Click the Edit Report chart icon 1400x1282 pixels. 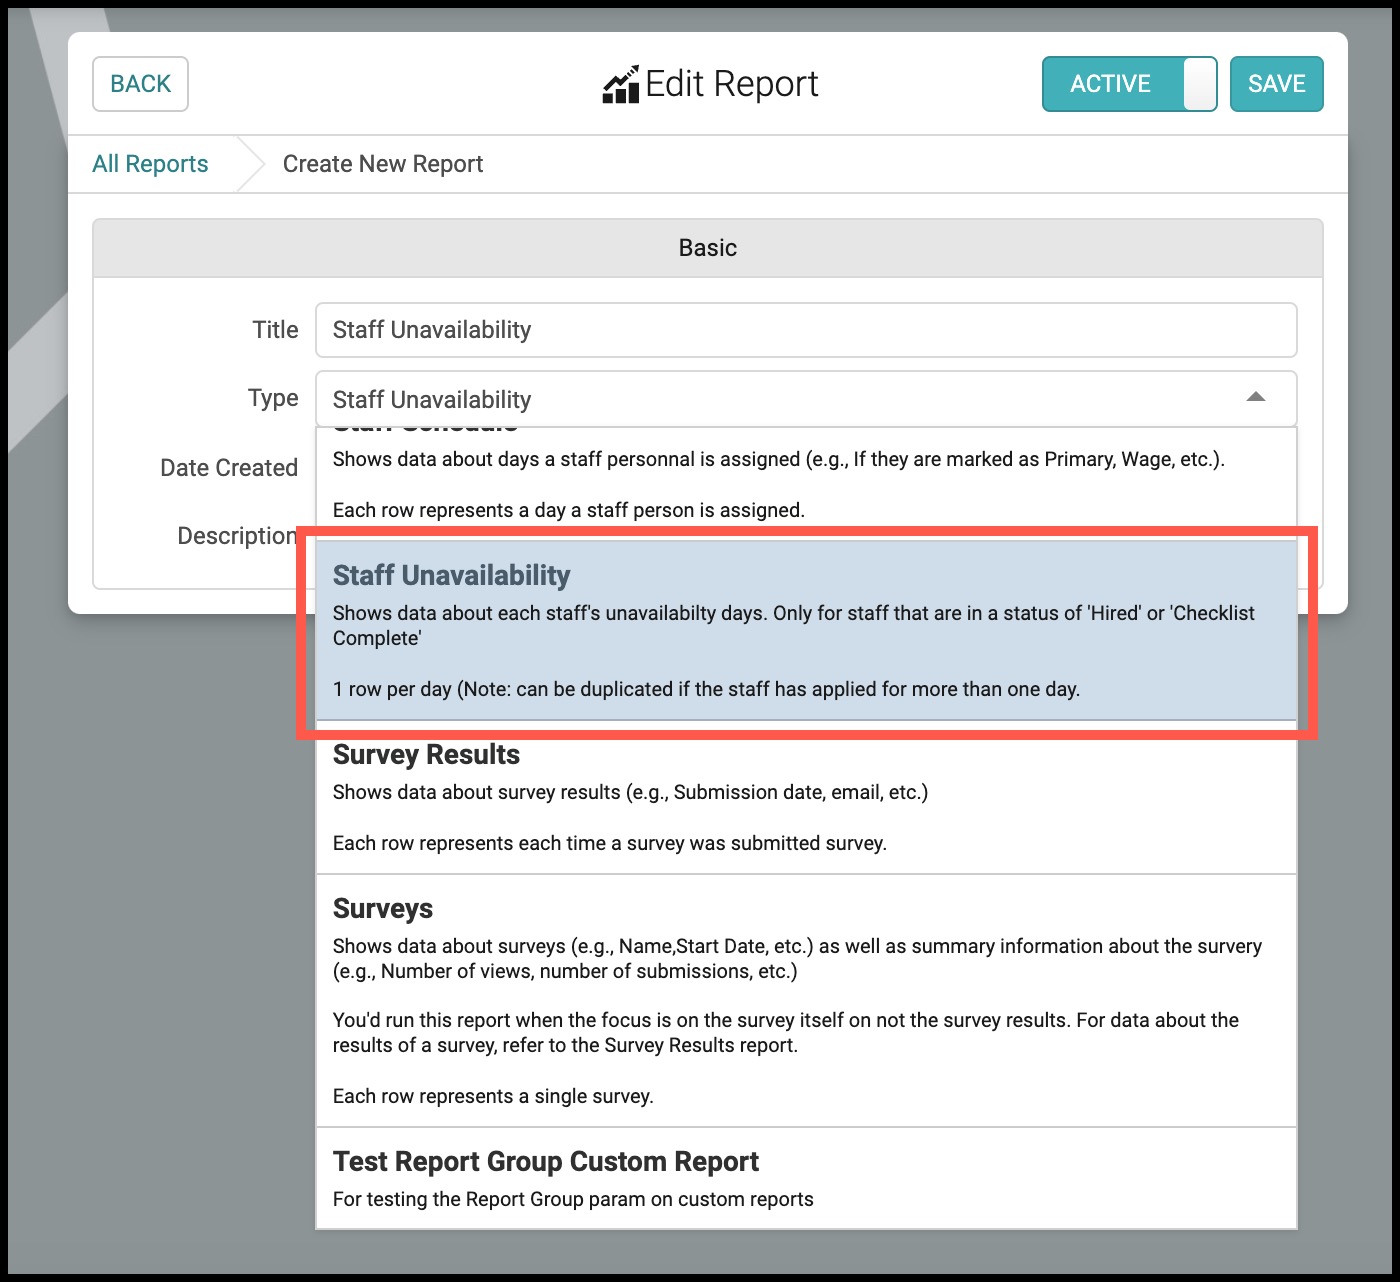point(620,85)
